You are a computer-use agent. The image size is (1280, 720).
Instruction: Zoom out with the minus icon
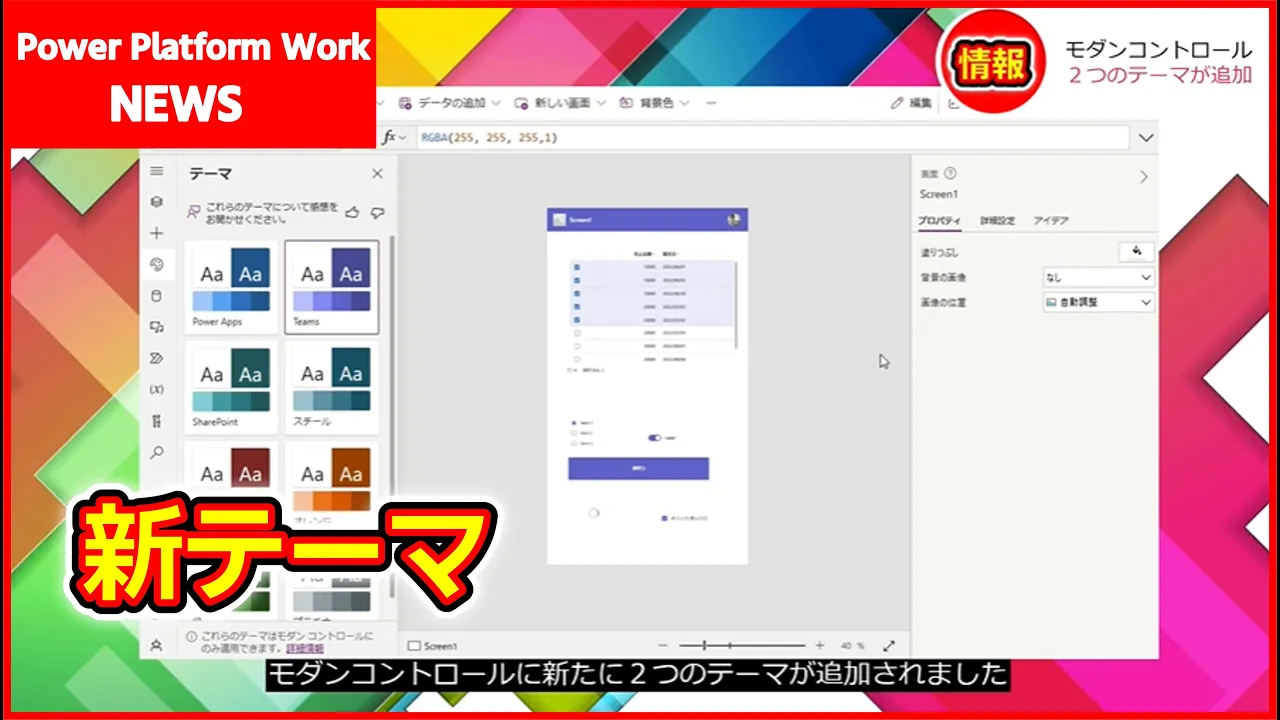[665, 646]
